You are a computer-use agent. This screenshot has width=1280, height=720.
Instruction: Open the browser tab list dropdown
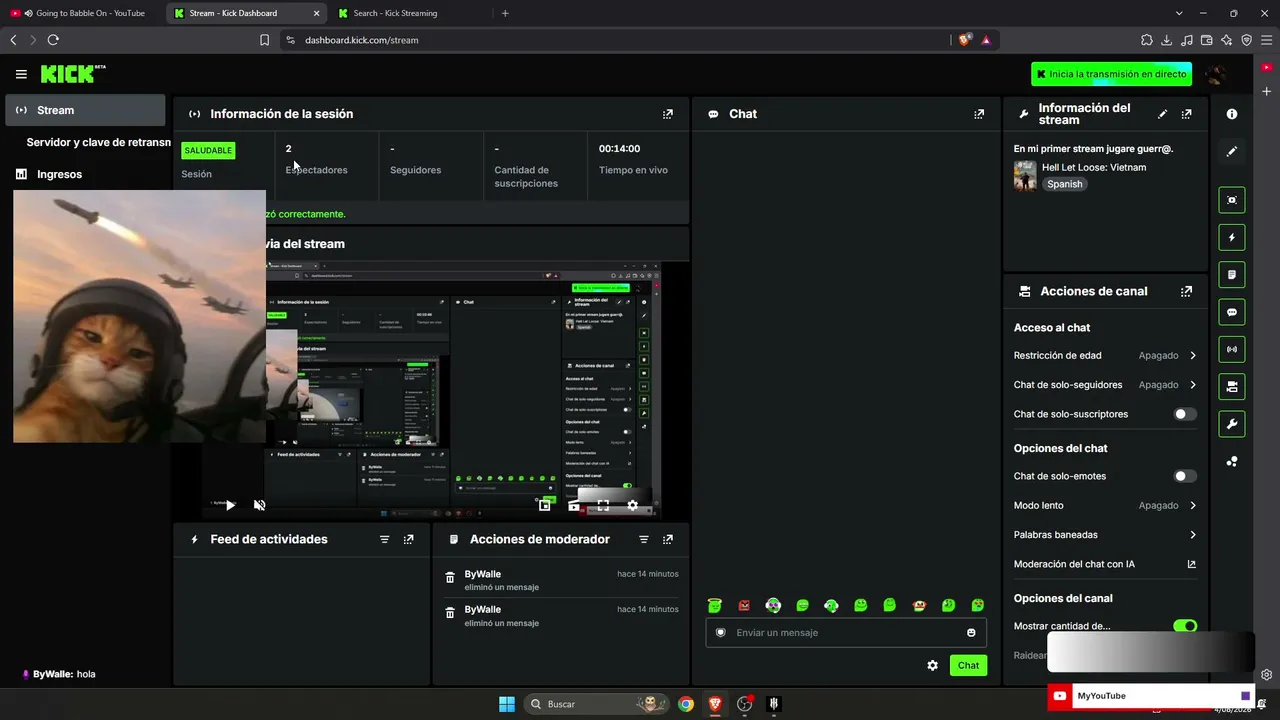(x=1179, y=13)
